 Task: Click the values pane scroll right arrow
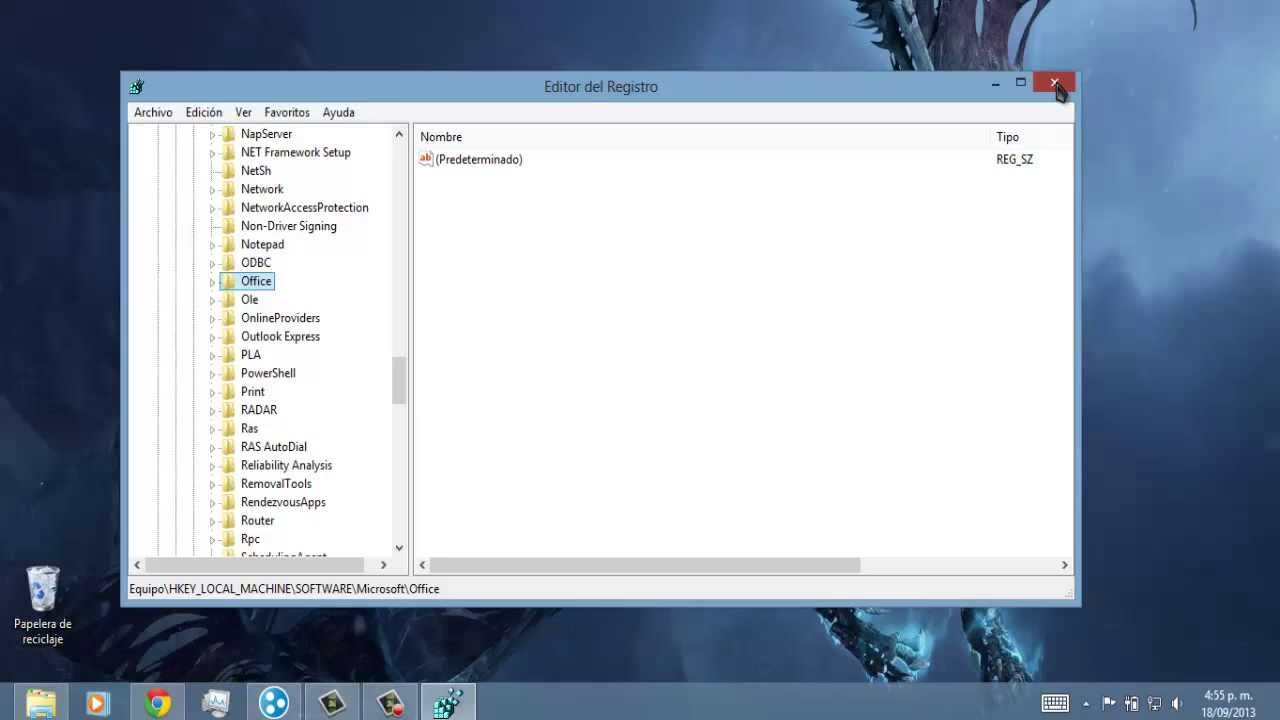point(1064,565)
